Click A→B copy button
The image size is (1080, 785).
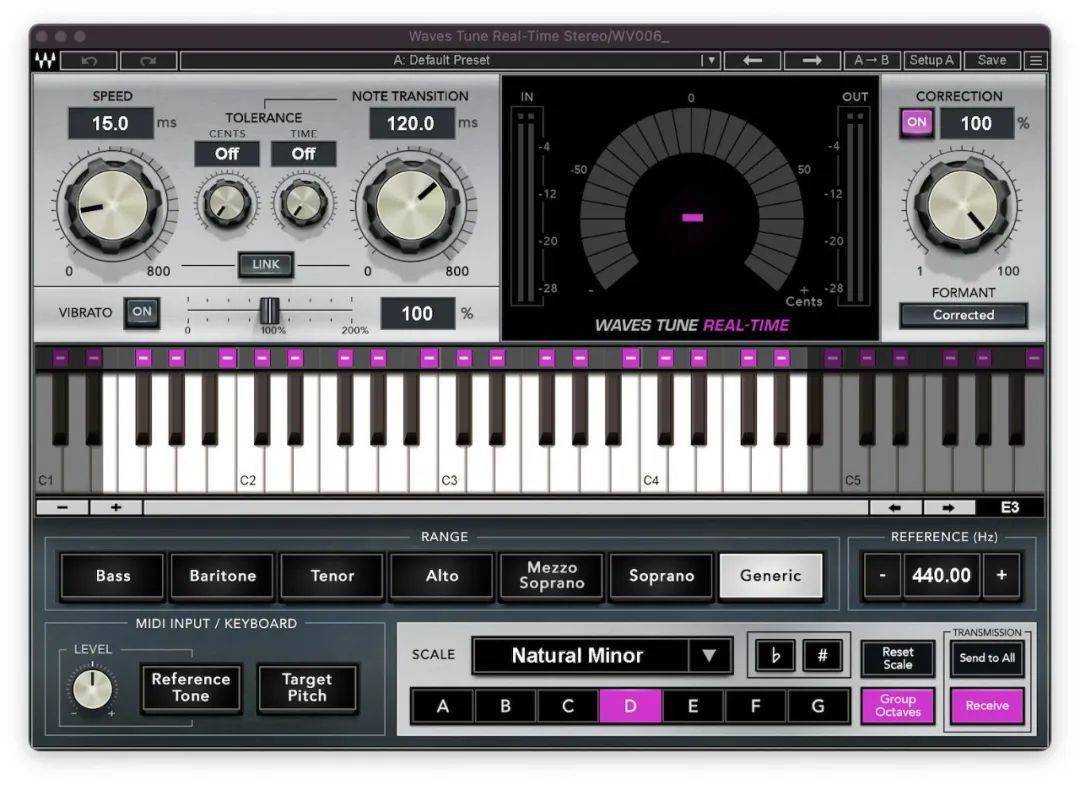871,61
